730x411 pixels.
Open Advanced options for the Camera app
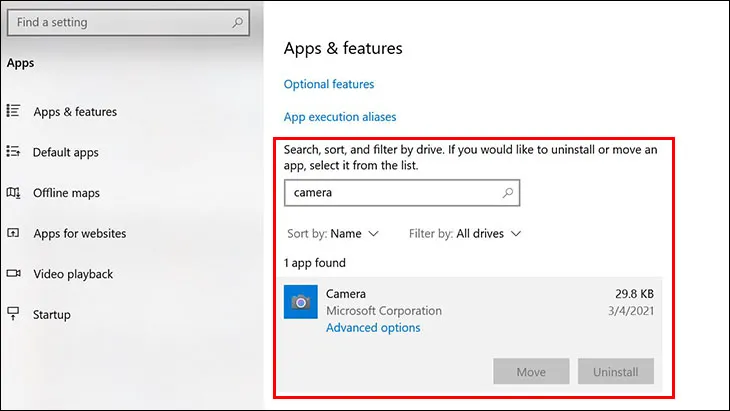tap(373, 328)
